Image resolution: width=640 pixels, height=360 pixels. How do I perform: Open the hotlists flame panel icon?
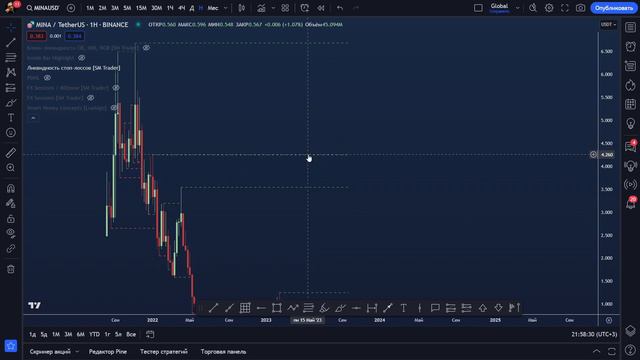631,85
